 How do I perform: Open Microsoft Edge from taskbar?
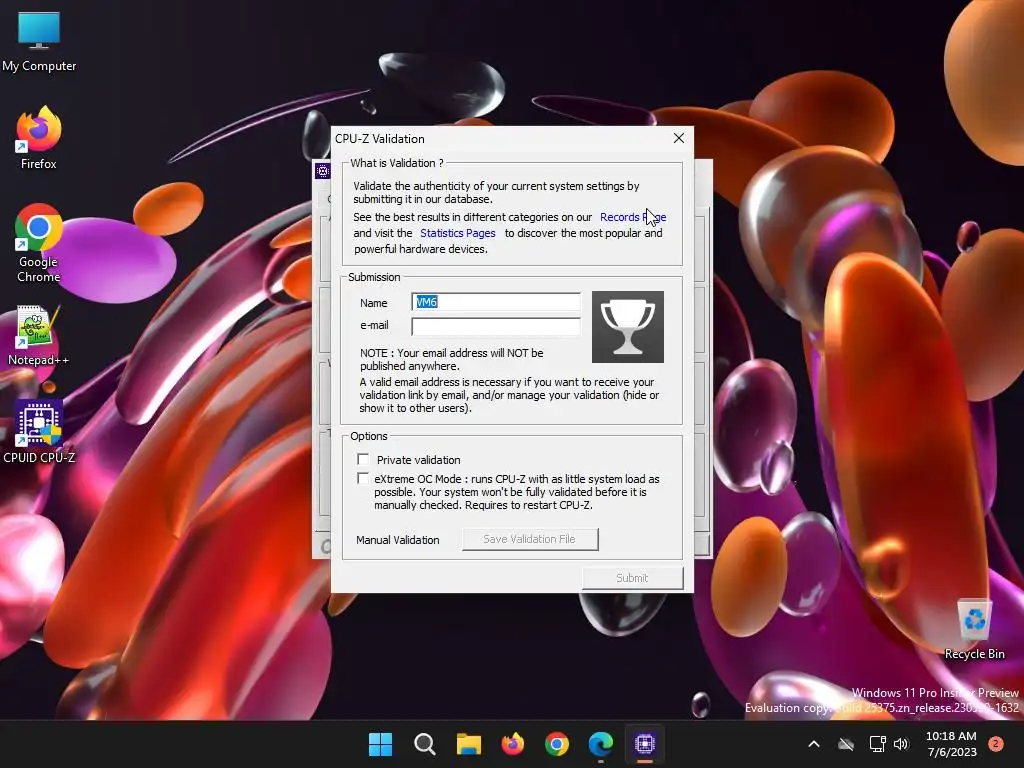pos(601,744)
